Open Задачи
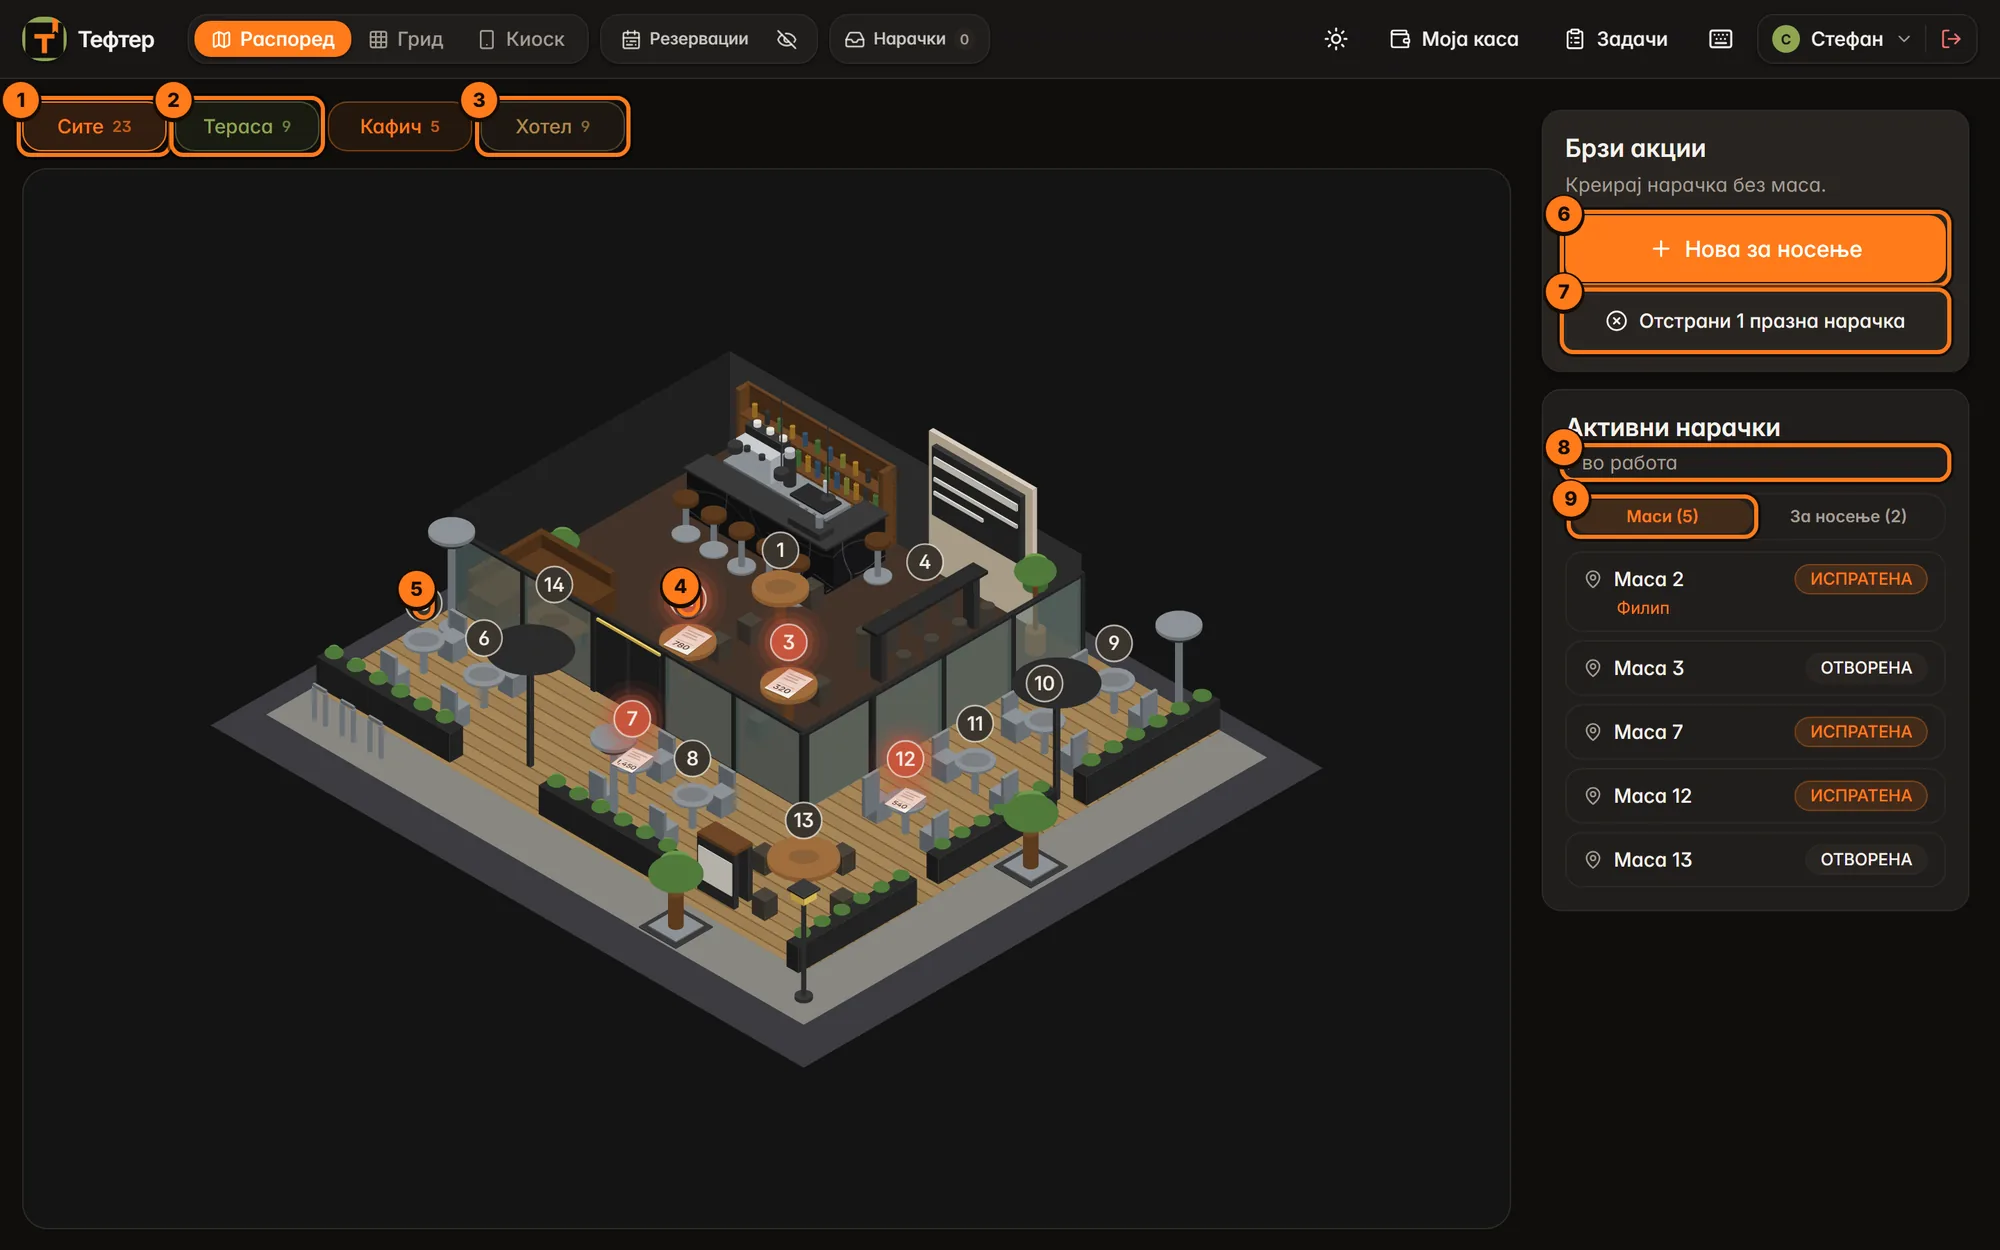The width and height of the screenshot is (2000, 1250). (1617, 39)
